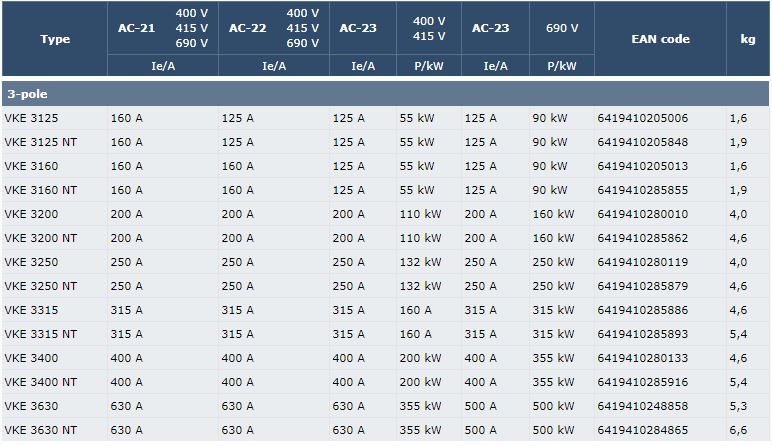This screenshot has width=772, height=446.
Task: Click EAN code 6419410285916
Action: tap(643, 382)
